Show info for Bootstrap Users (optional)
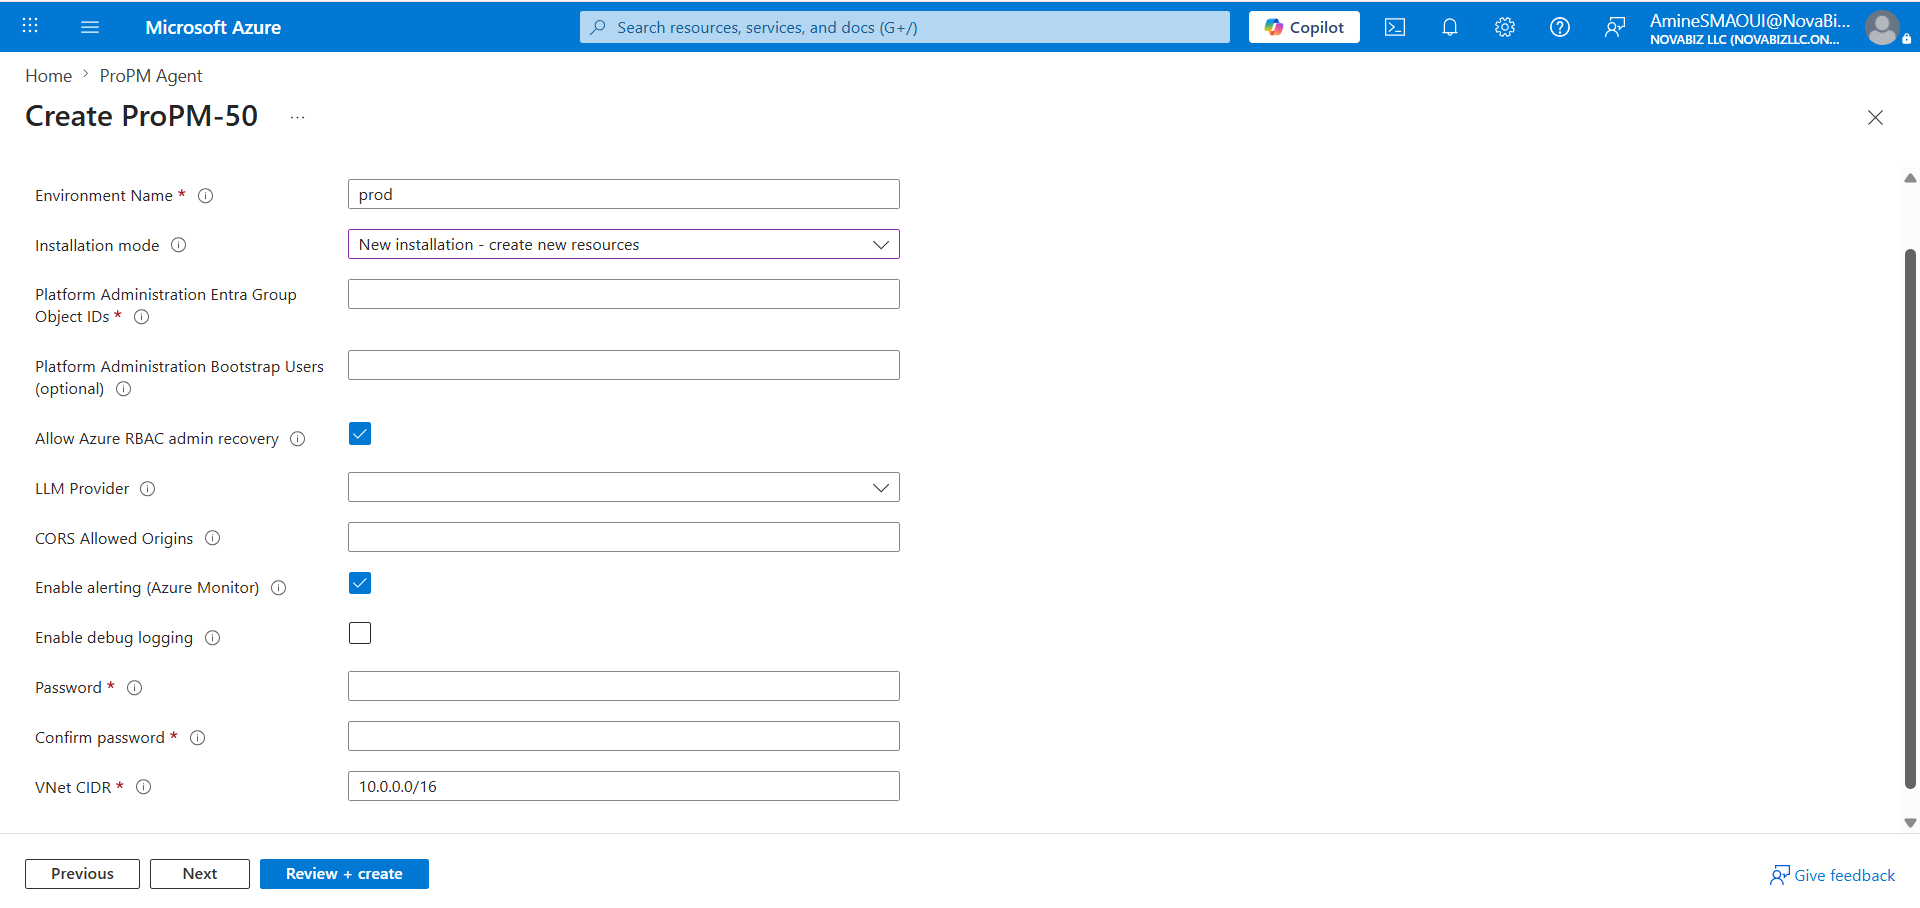Image resolution: width=1920 pixels, height=908 pixels. click(124, 389)
